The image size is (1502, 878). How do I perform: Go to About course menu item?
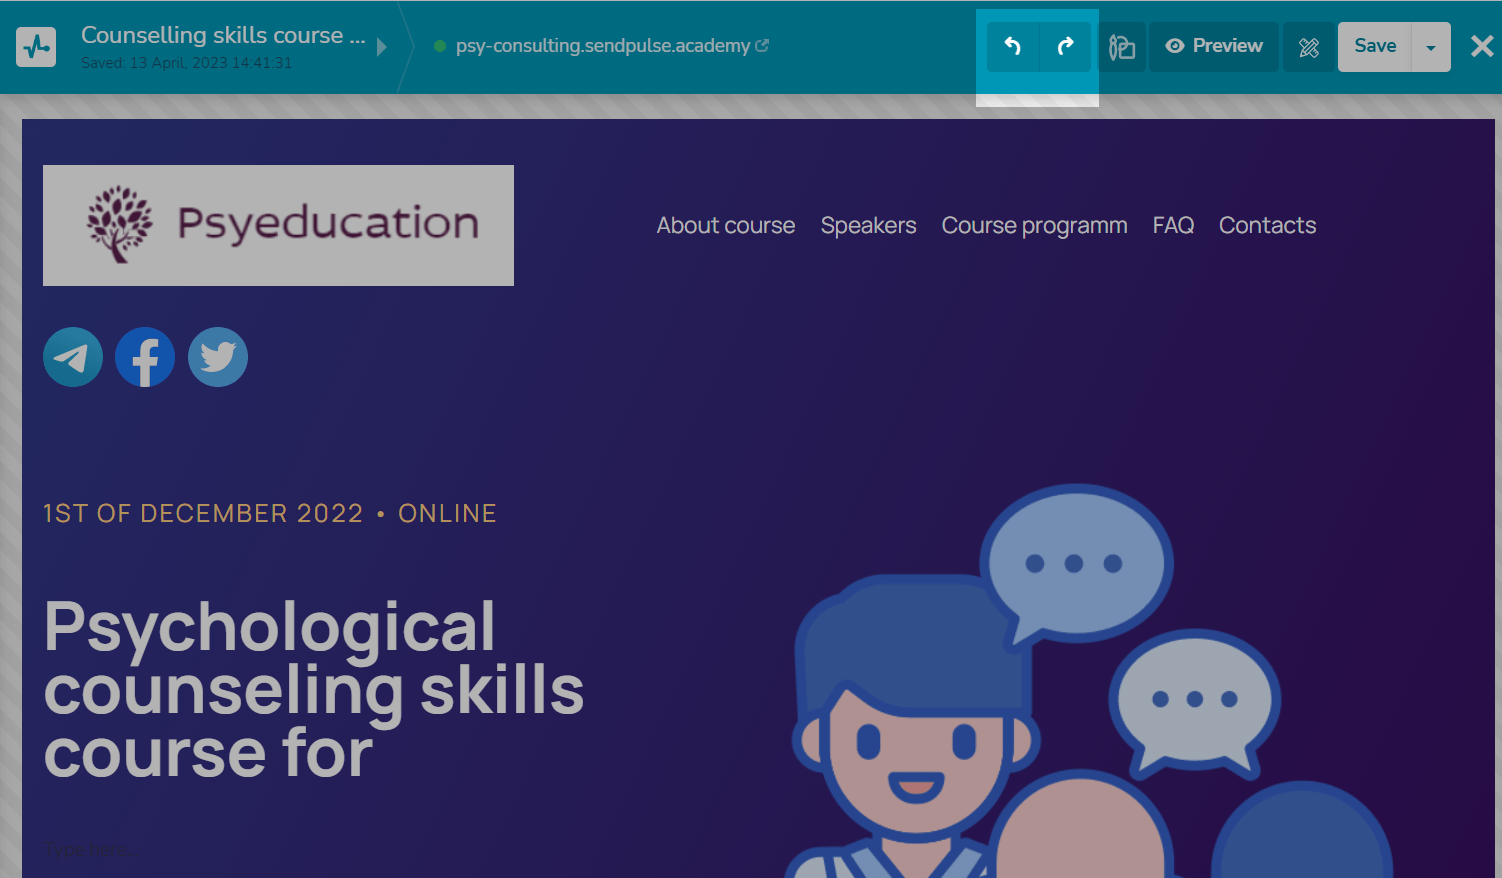tap(726, 225)
